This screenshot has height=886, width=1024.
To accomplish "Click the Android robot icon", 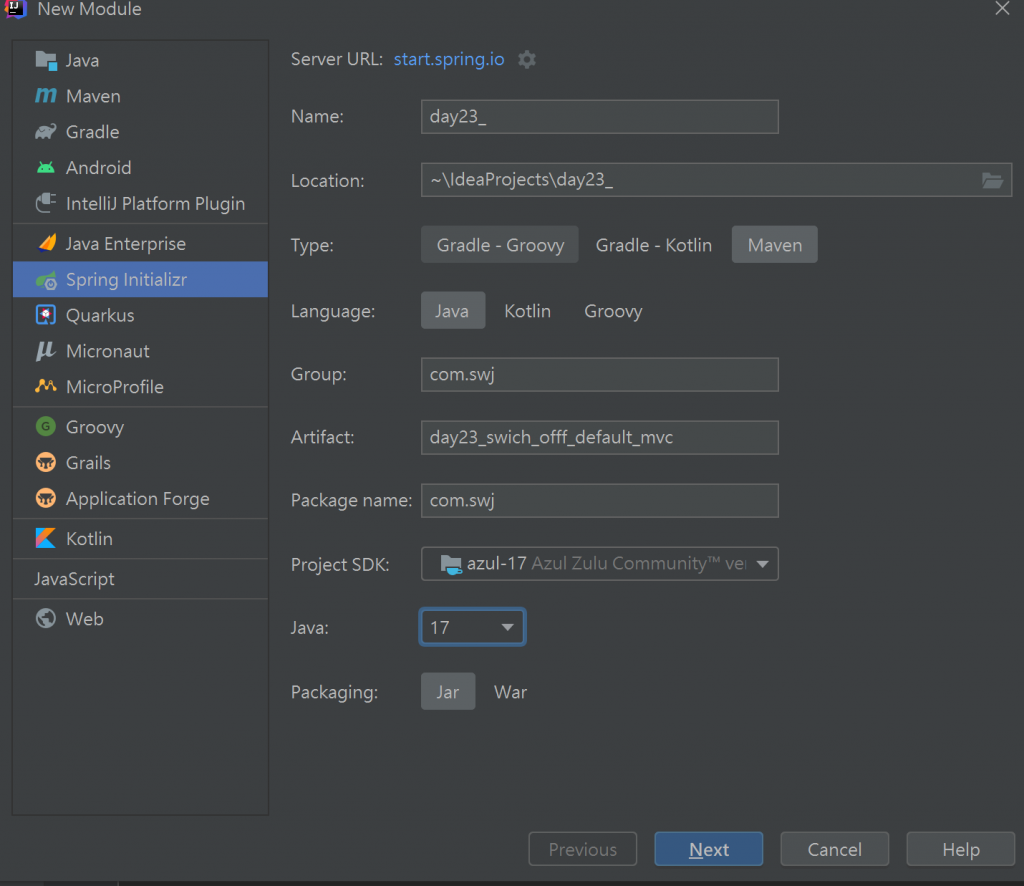I will point(46,168).
